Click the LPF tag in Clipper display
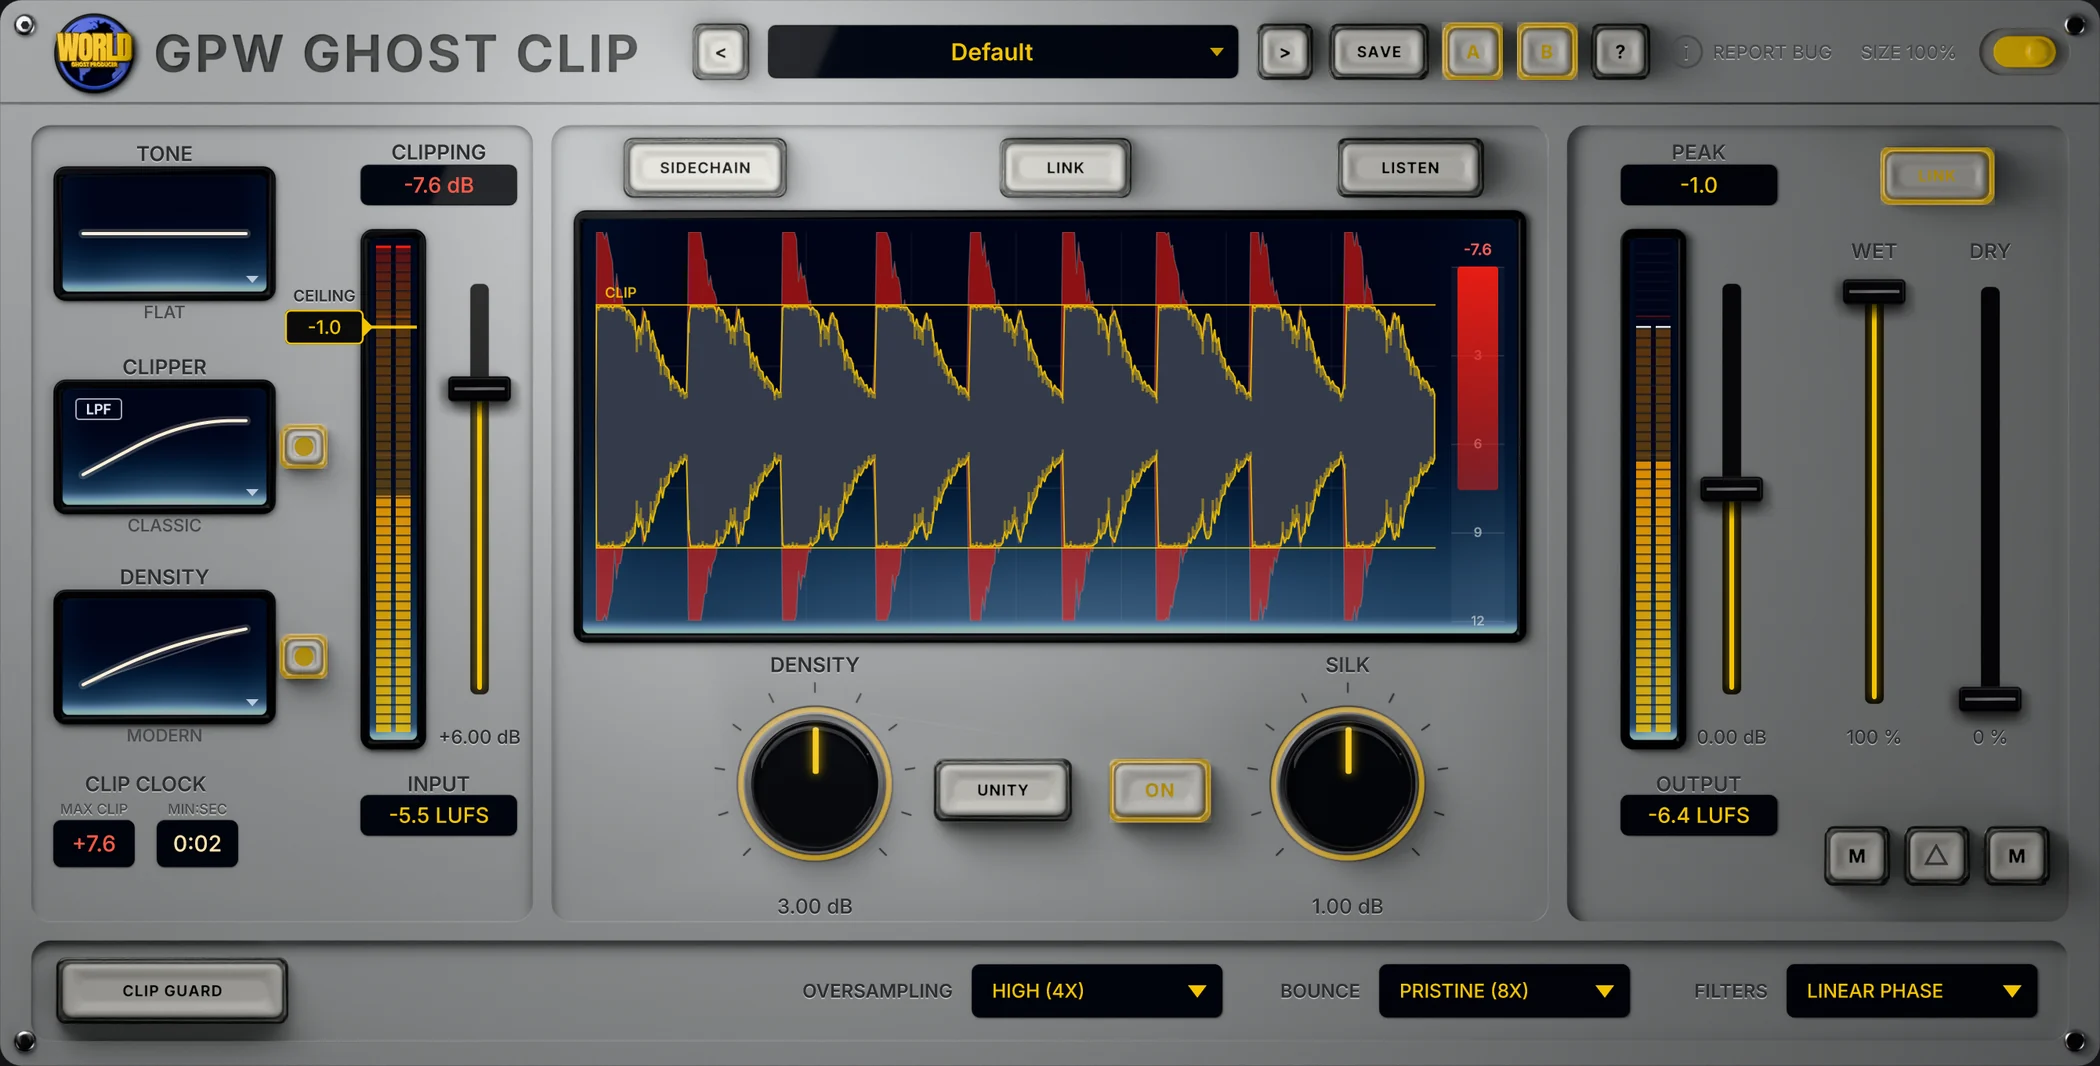Image resolution: width=2100 pixels, height=1066 pixels. click(x=98, y=409)
